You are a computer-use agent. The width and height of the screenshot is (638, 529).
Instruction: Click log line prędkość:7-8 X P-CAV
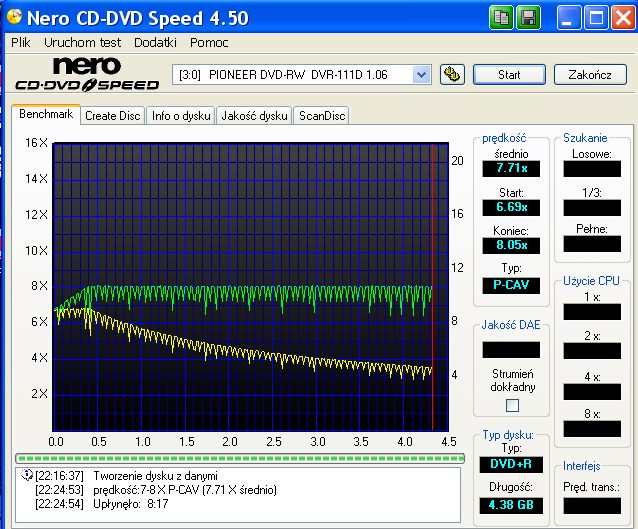coord(185,490)
